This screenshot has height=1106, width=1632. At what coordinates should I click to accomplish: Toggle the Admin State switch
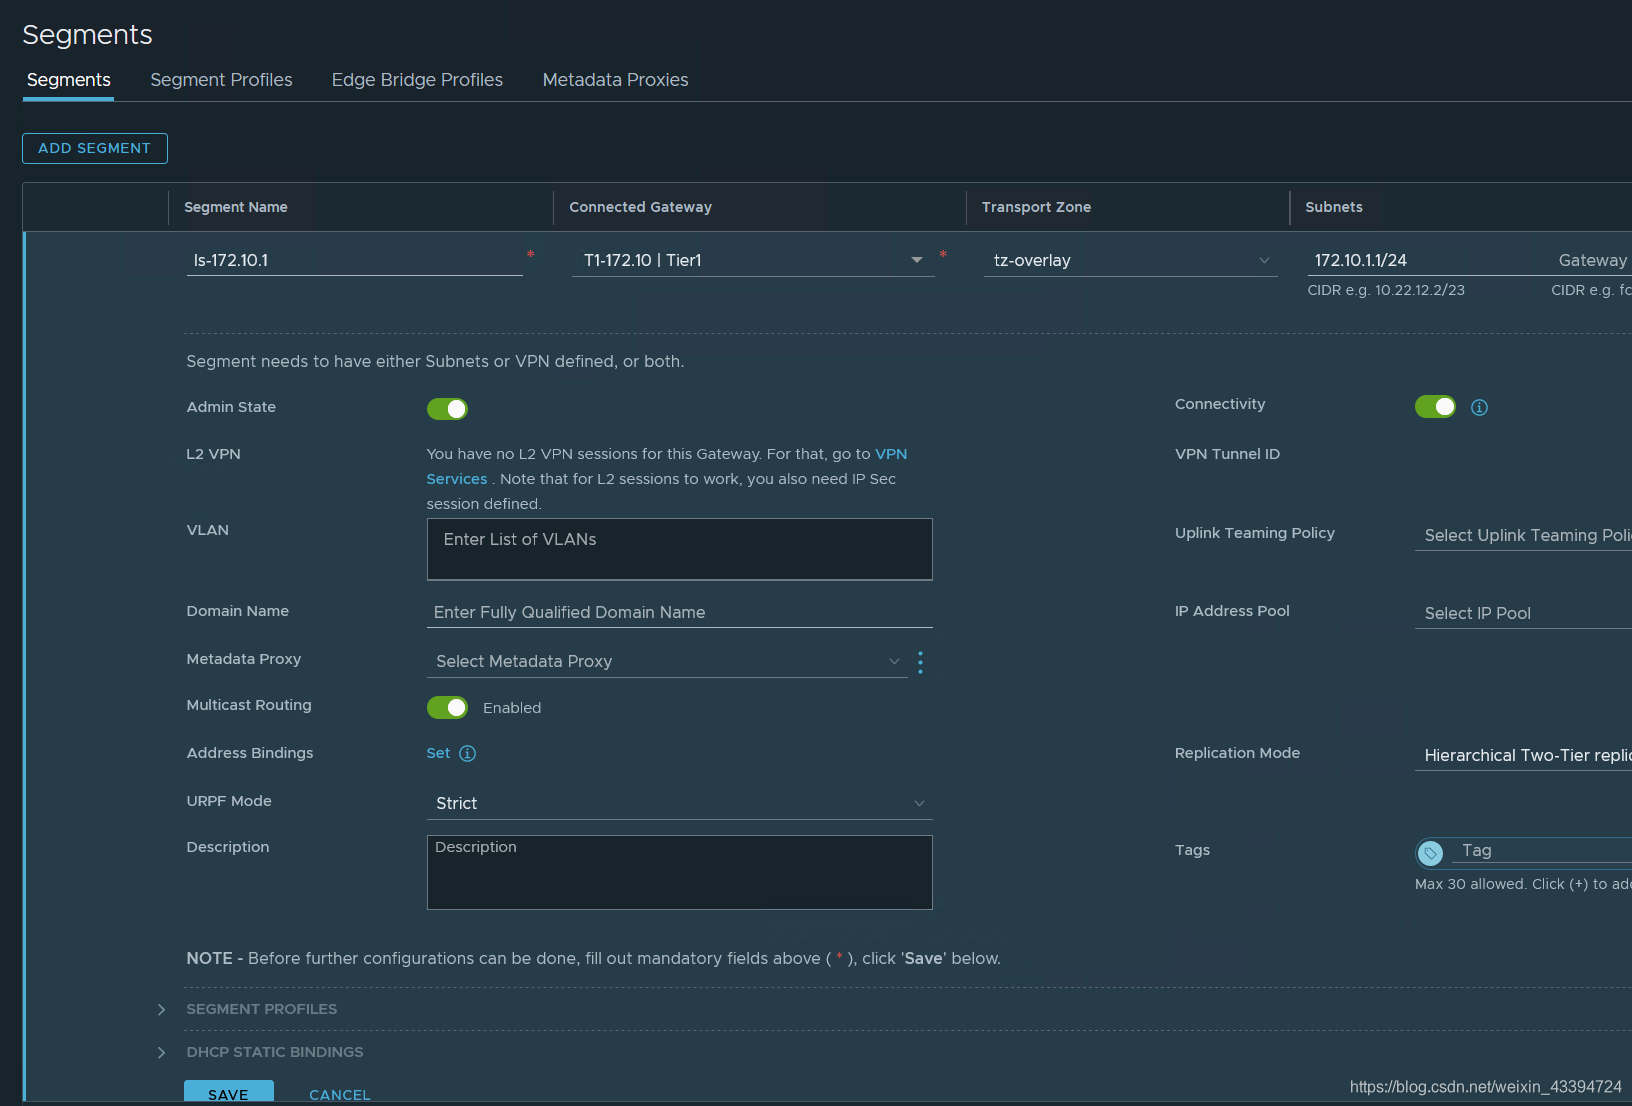click(x=447, y=409)
